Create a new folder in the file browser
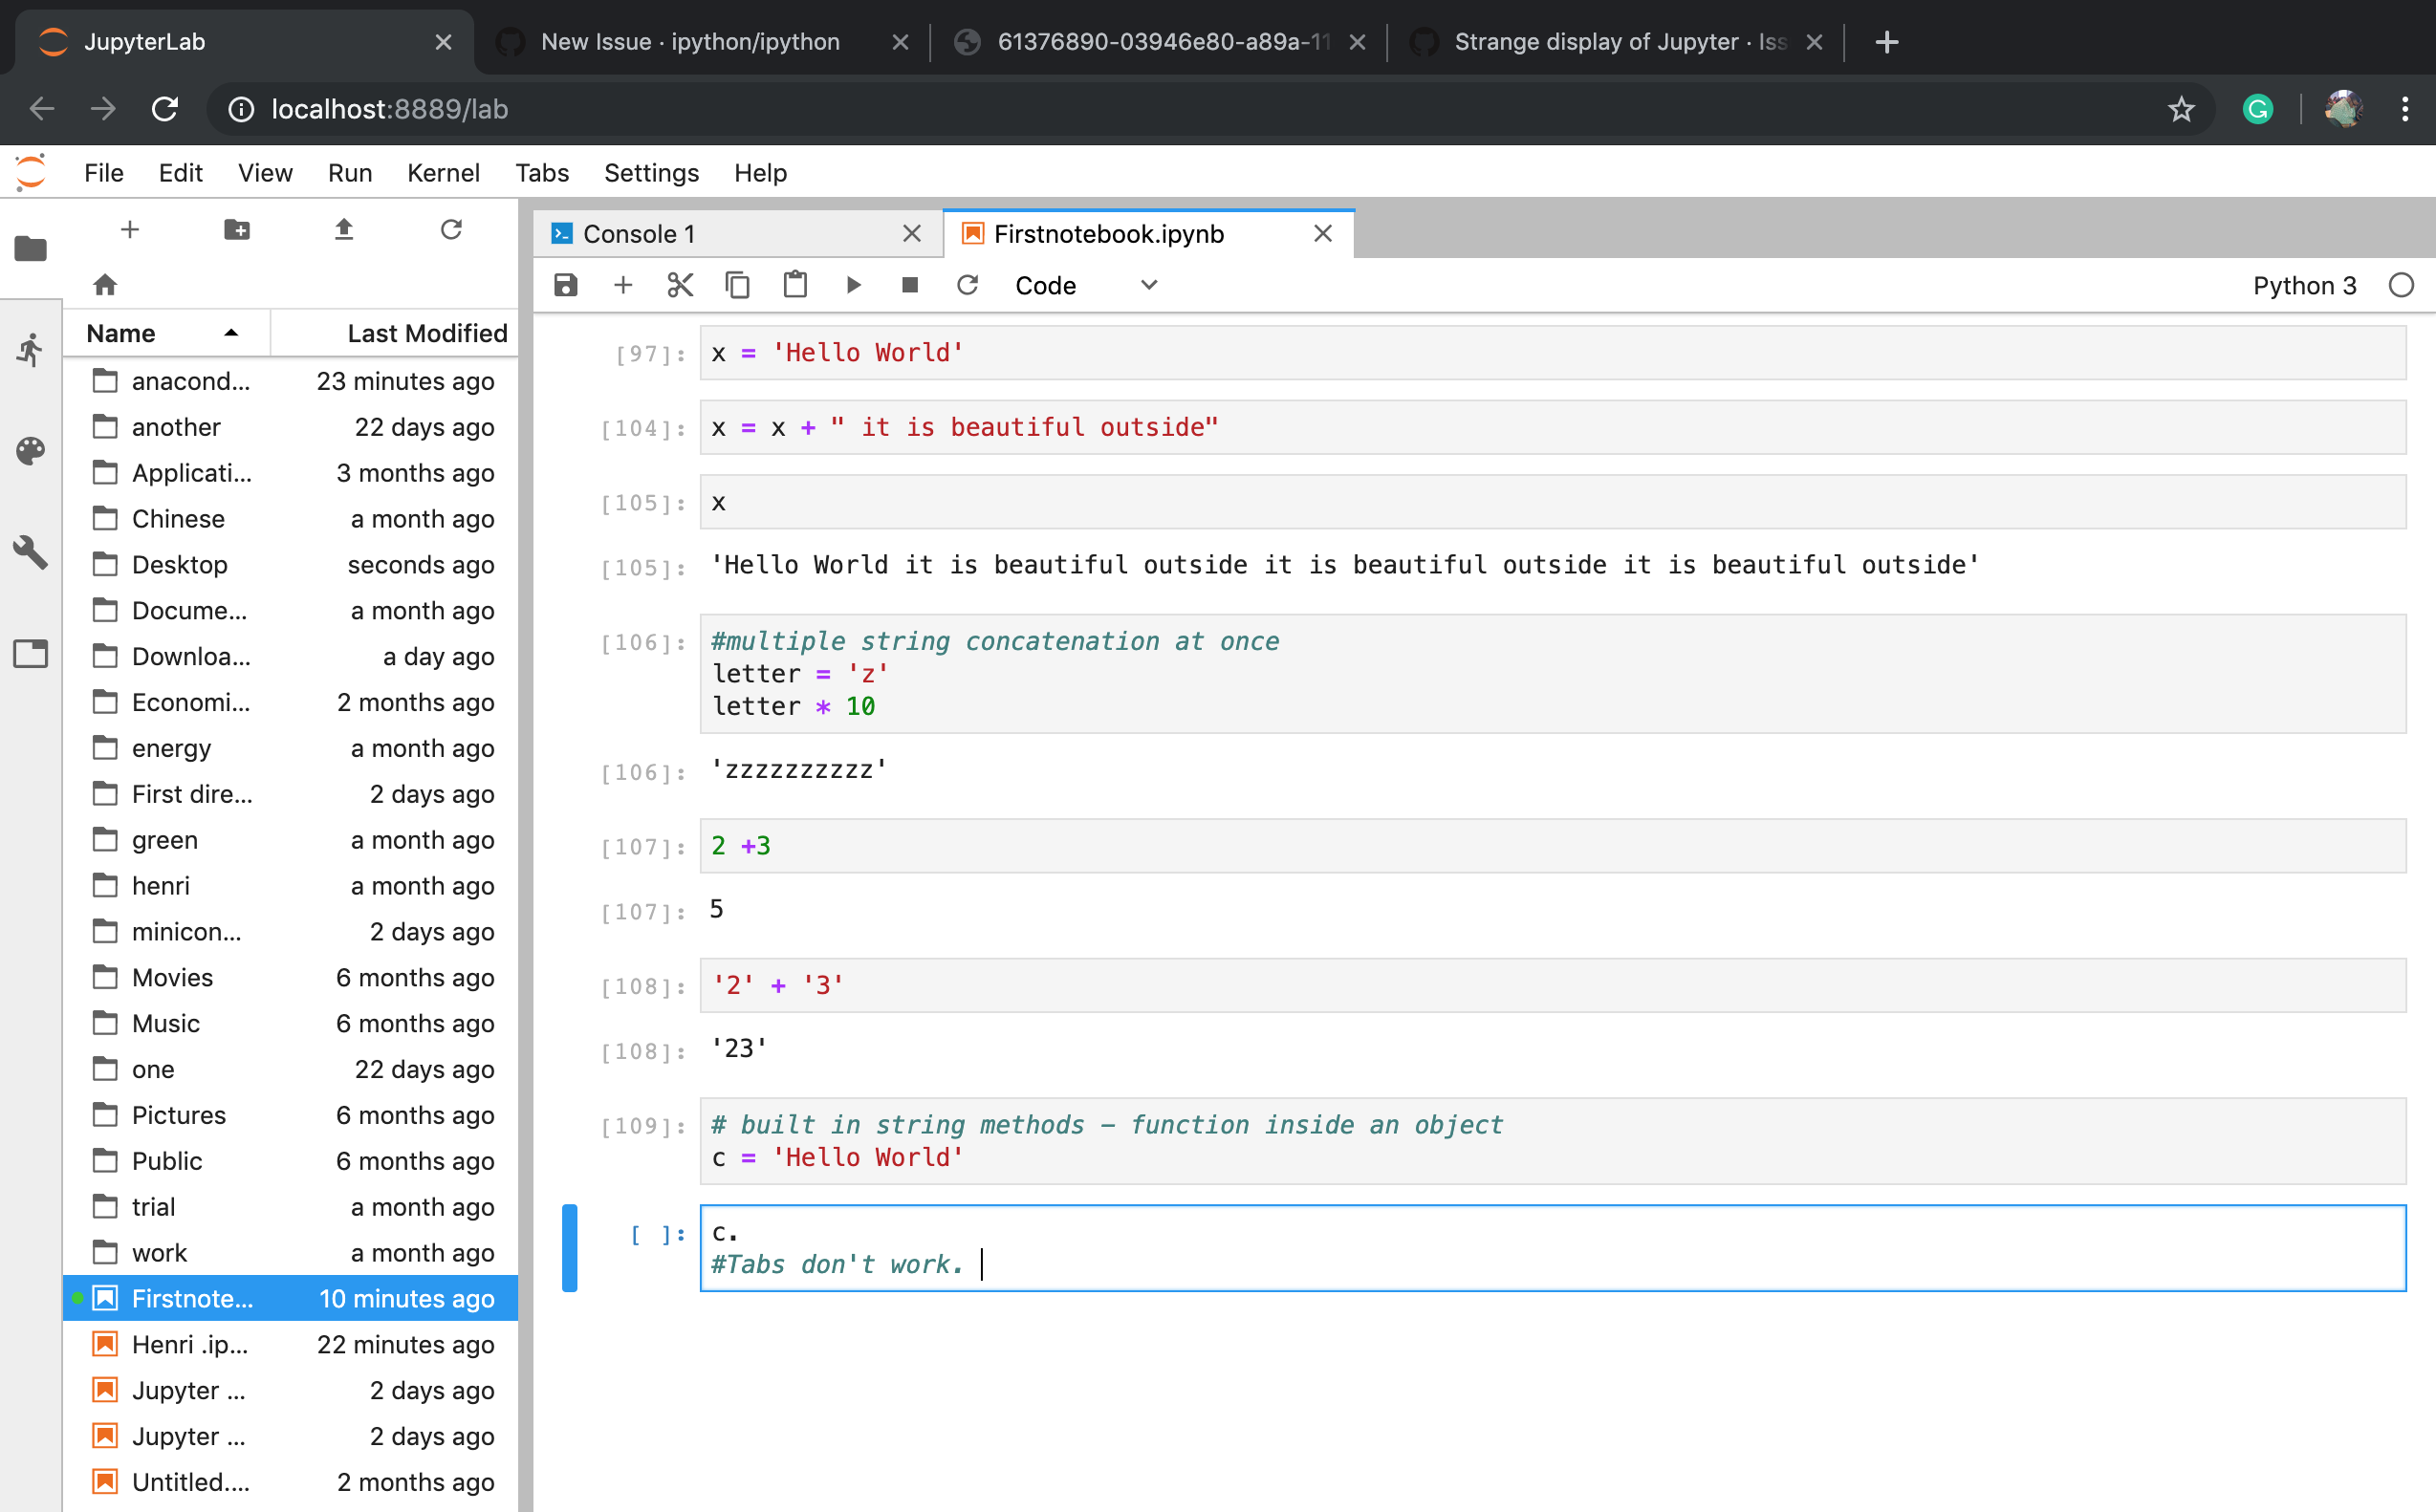The width and height of the screenshot is (2436, 1512). [x=238, y=229]
